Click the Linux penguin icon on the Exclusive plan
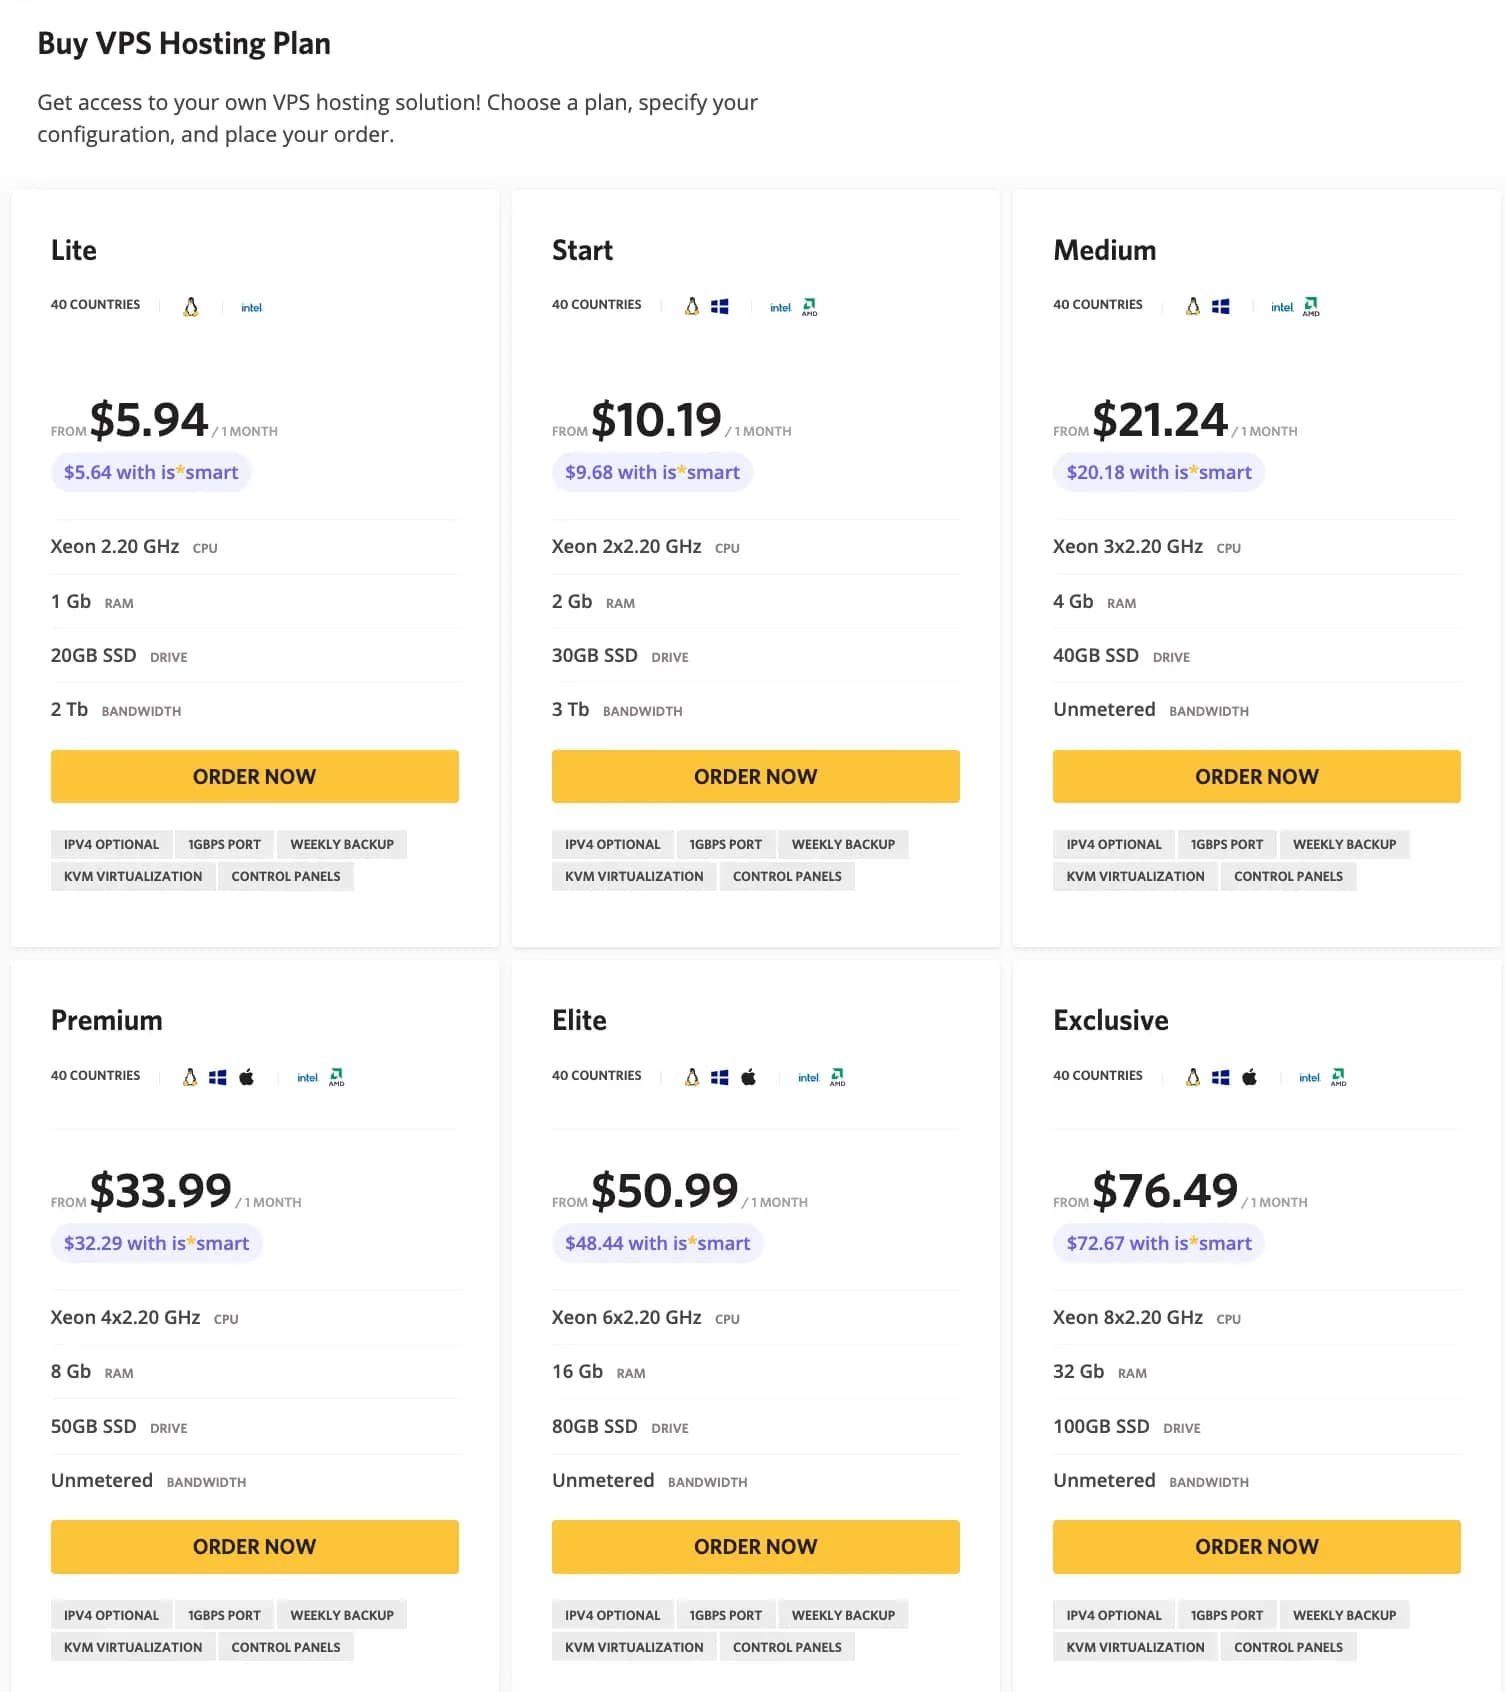1505x1692 pixels. [1192, 1077]
